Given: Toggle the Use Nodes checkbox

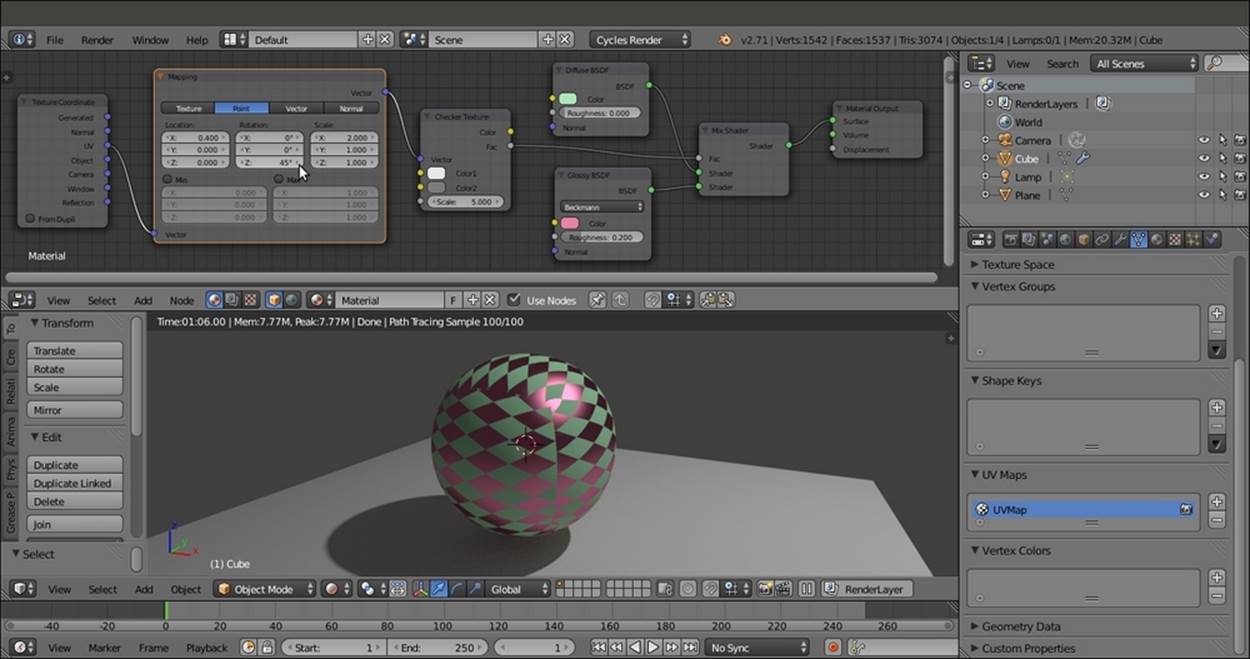Looking at the screenshot, I should point(514,300).
